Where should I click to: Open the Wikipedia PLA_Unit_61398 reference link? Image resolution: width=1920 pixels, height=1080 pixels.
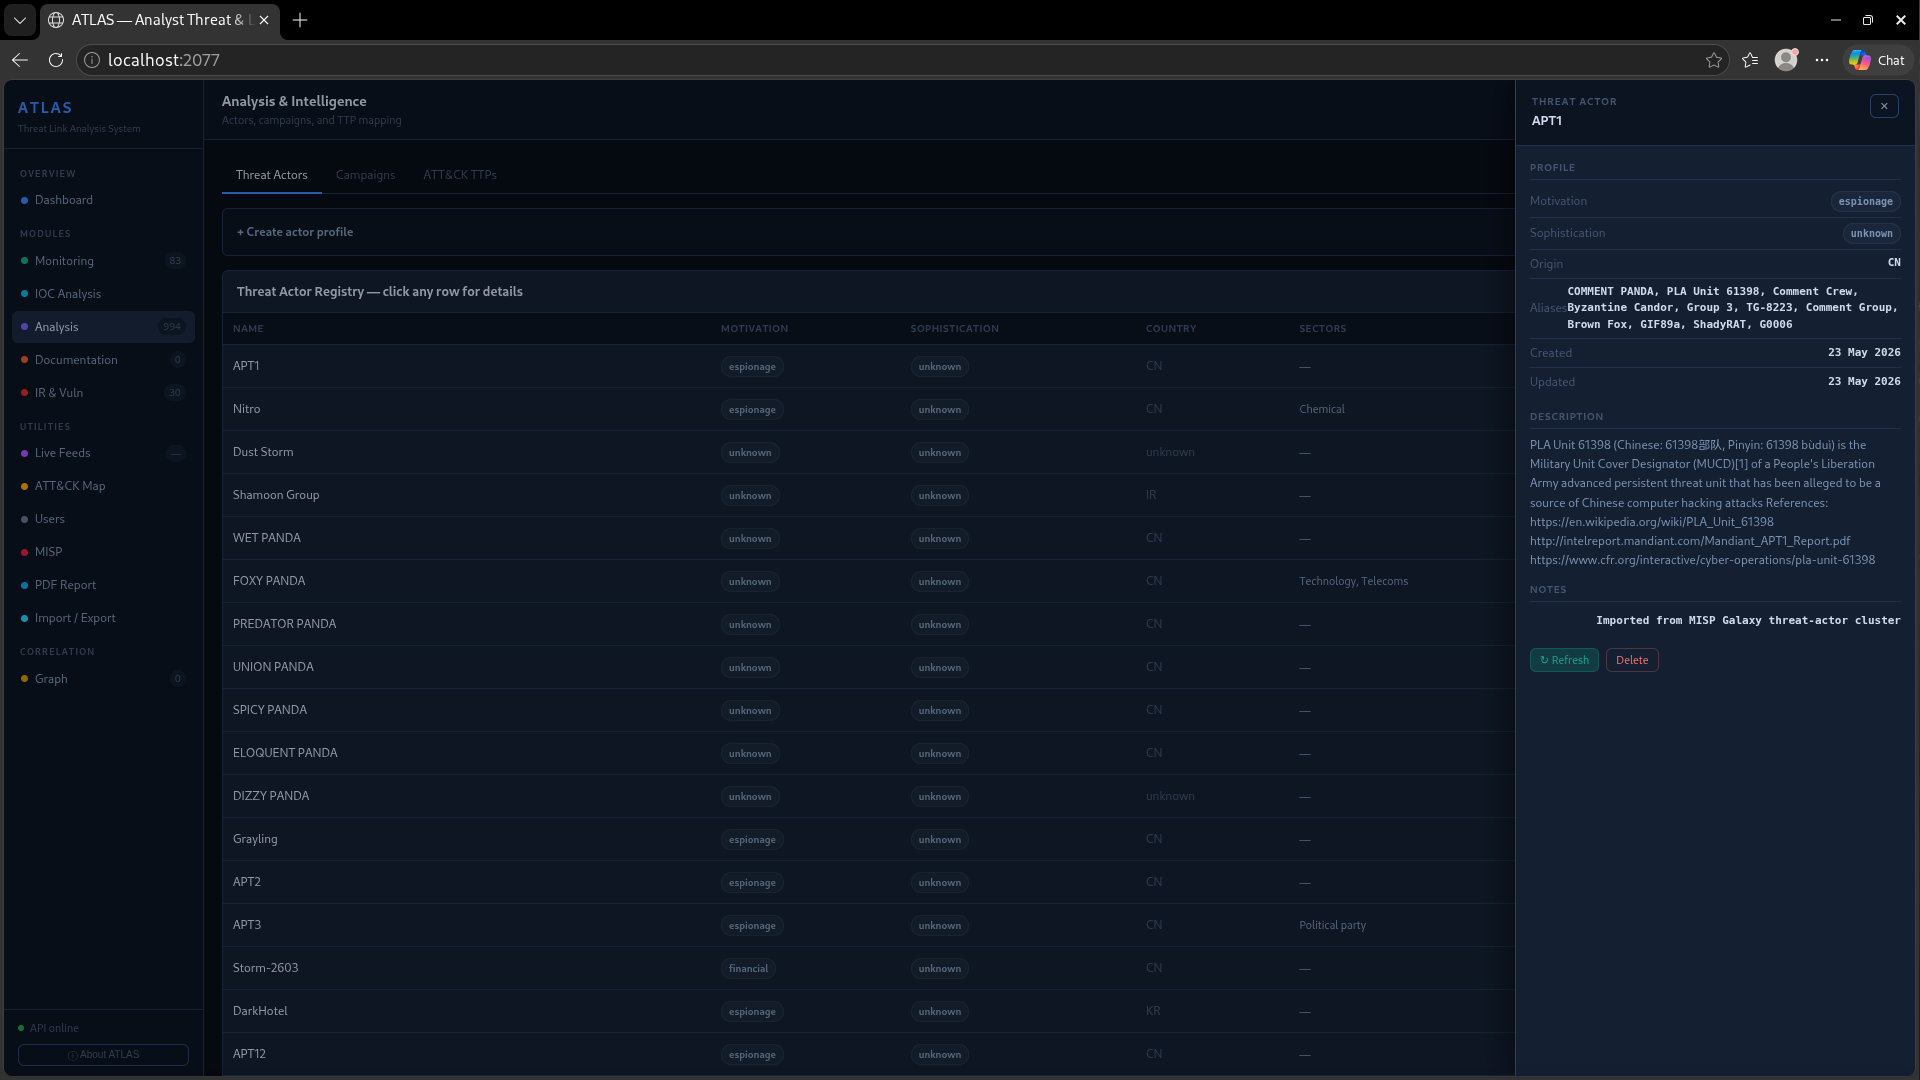(x=1652, y=522)
